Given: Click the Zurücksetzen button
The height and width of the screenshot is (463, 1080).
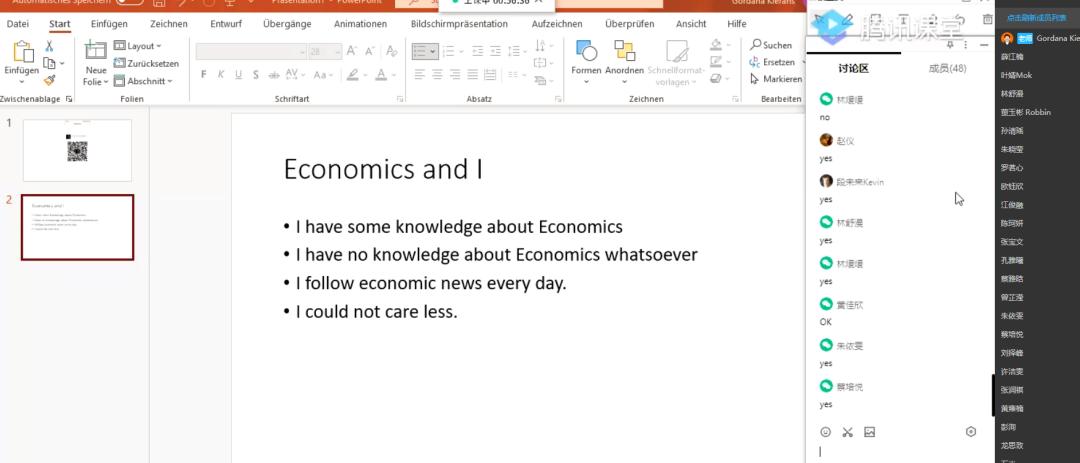Looking at the screenshot, I should coord(146,63).
